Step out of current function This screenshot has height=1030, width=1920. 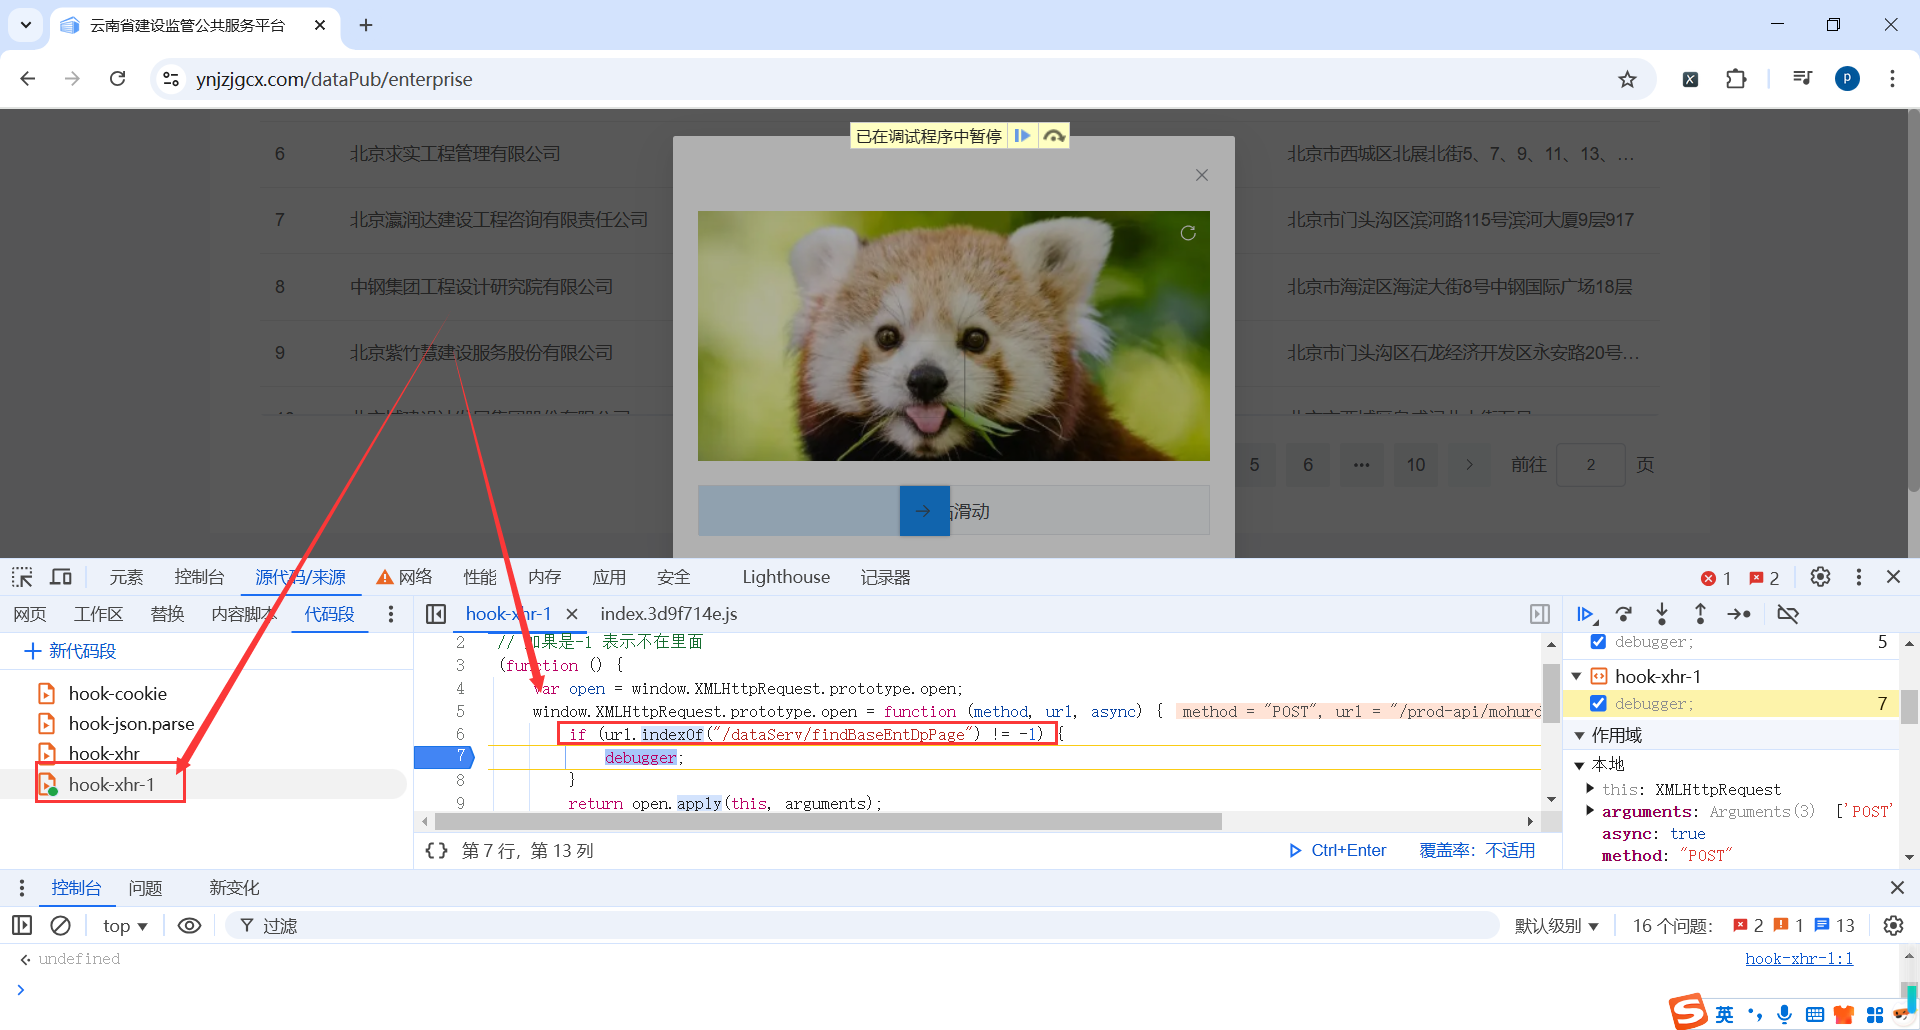1700,614
